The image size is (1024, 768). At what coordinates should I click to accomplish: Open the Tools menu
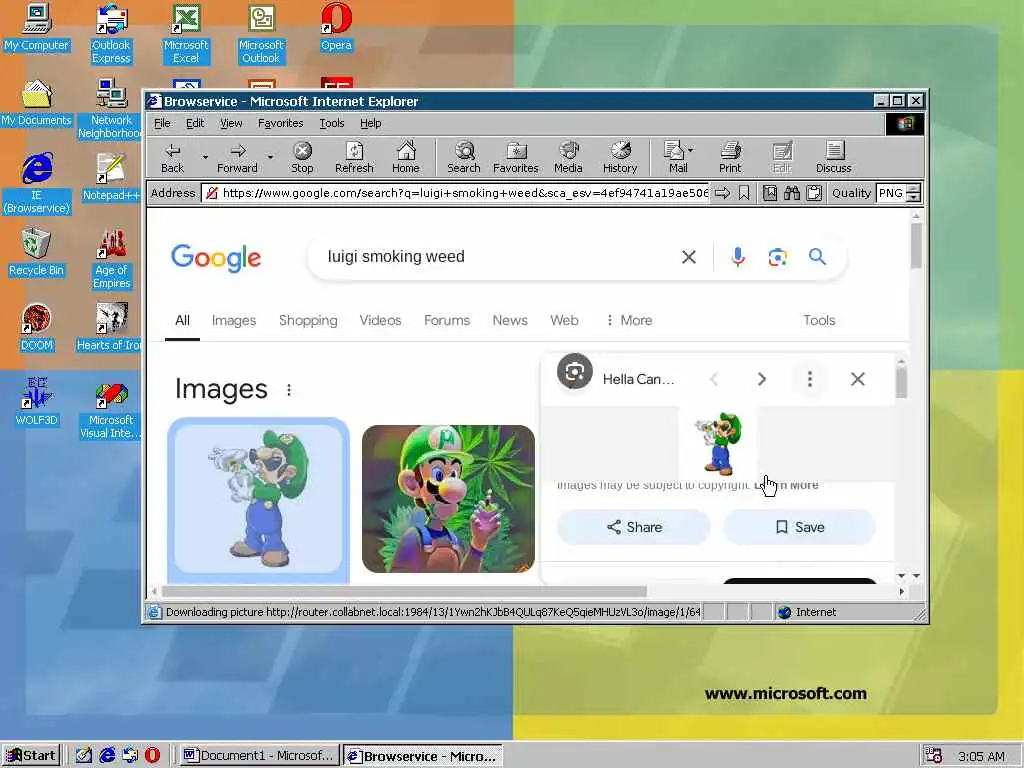point(332,123)
